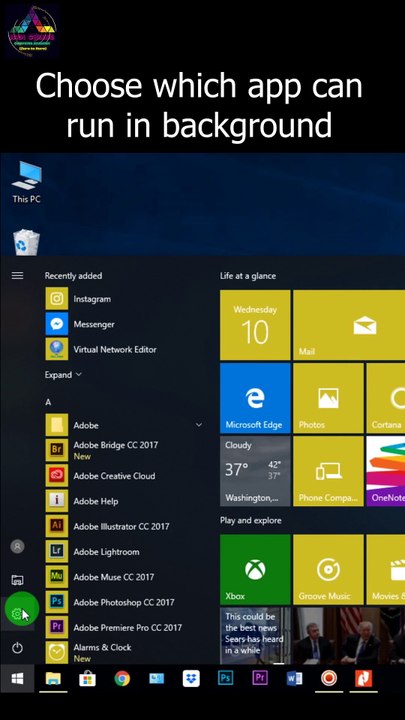The image size is (405, 720).
Task: Launch Messenger from Recently added
Action: [x=124, y=324]
